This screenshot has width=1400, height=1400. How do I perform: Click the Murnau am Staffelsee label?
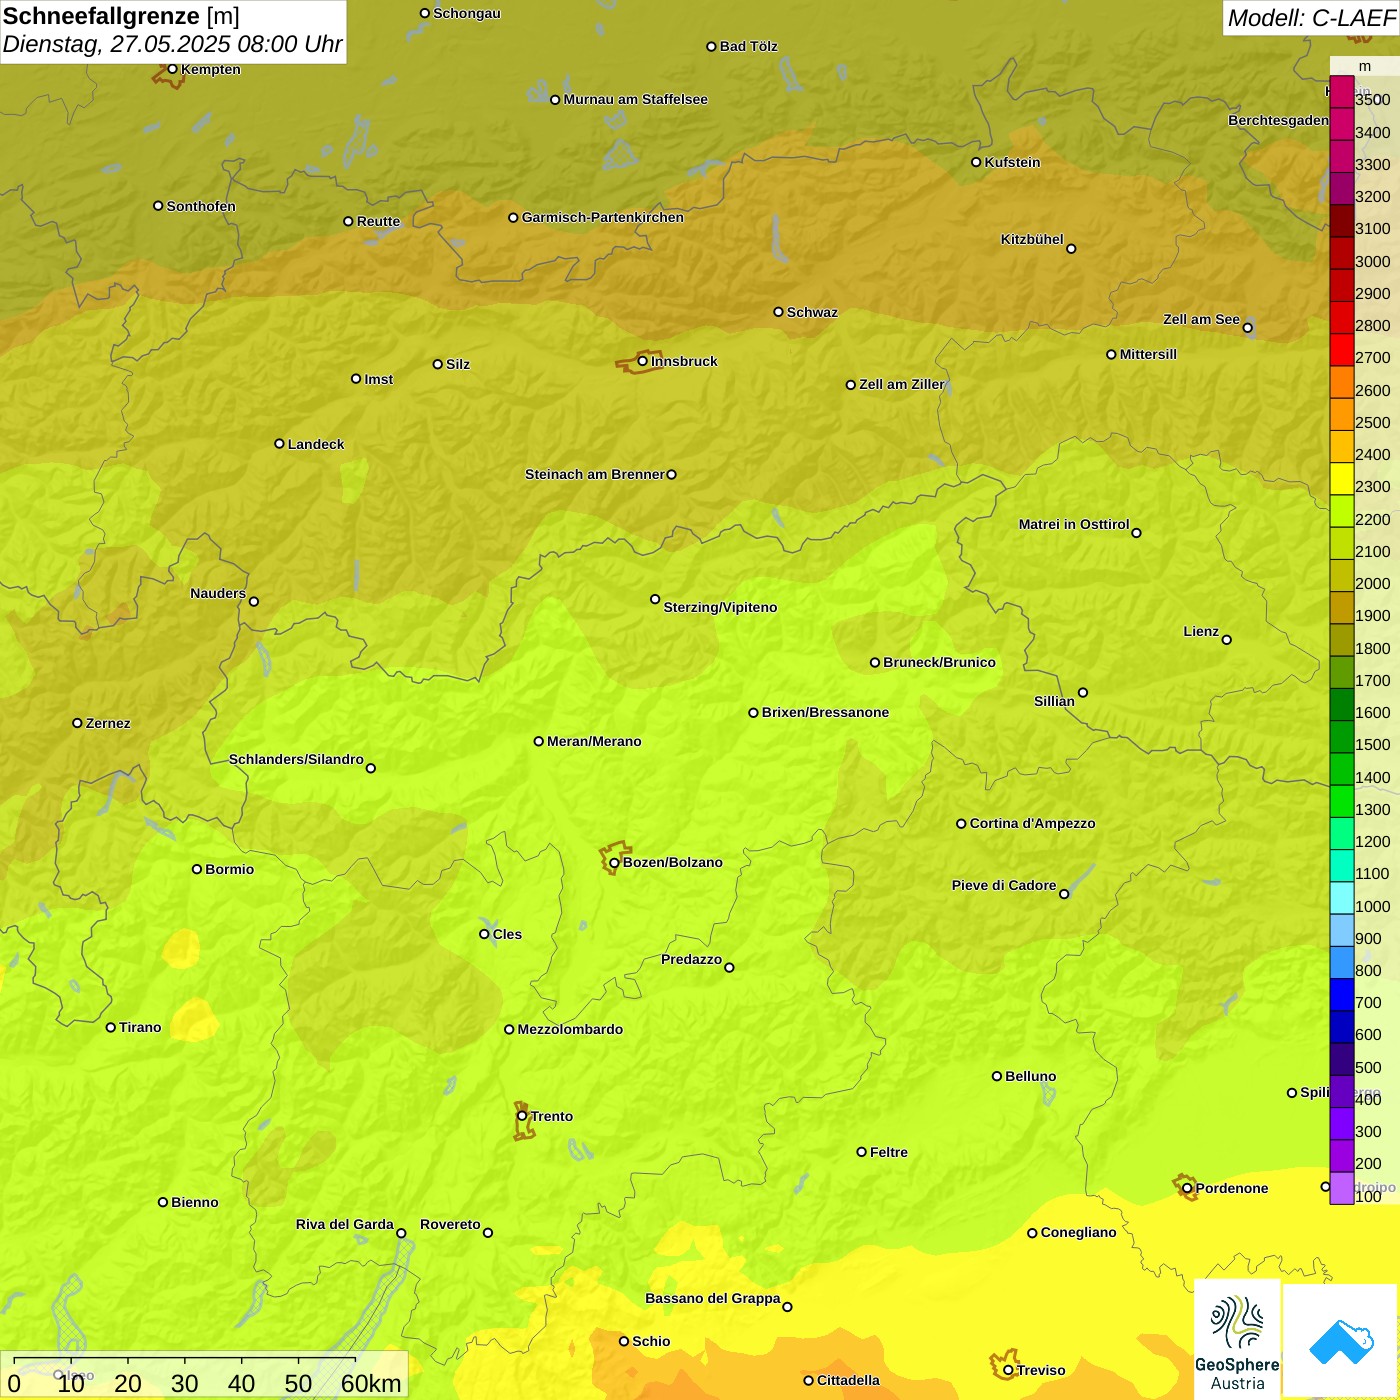(635, 99)
